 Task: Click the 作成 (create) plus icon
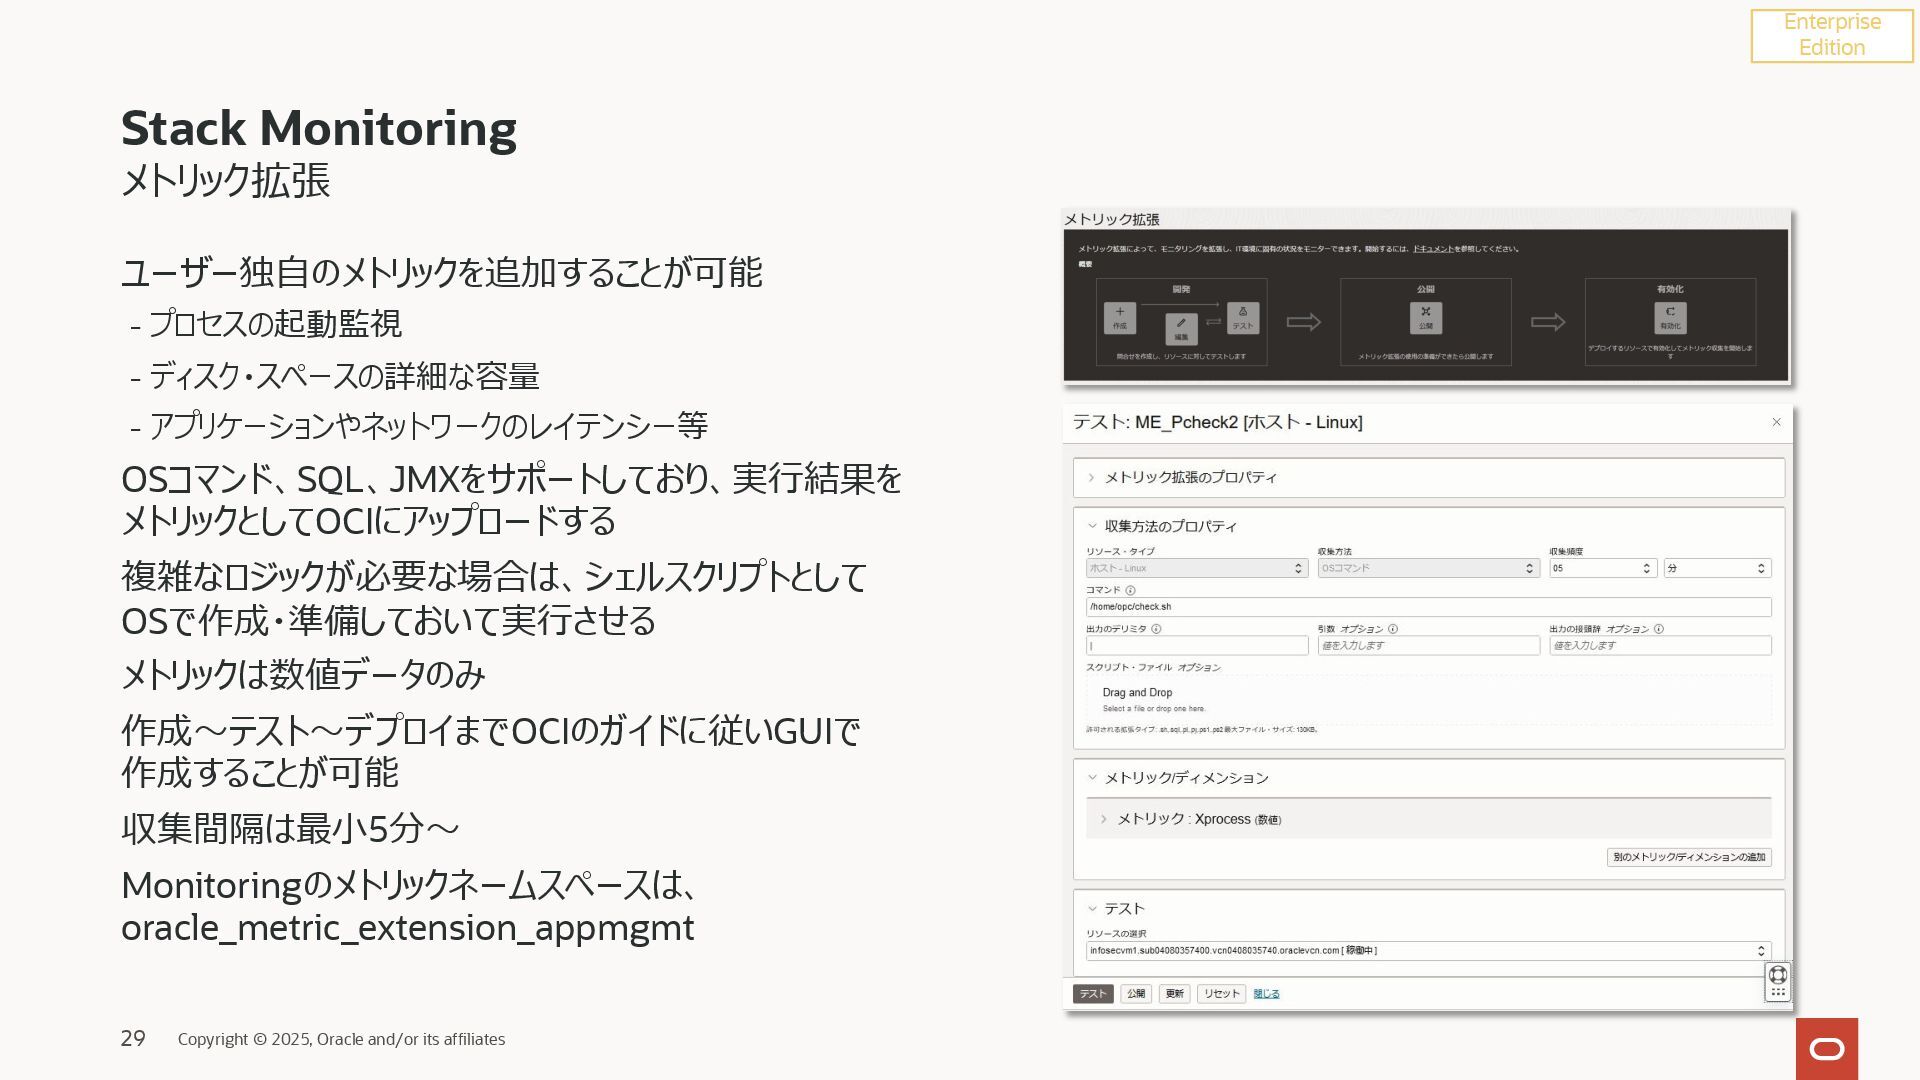click(x=1119, y=318)
